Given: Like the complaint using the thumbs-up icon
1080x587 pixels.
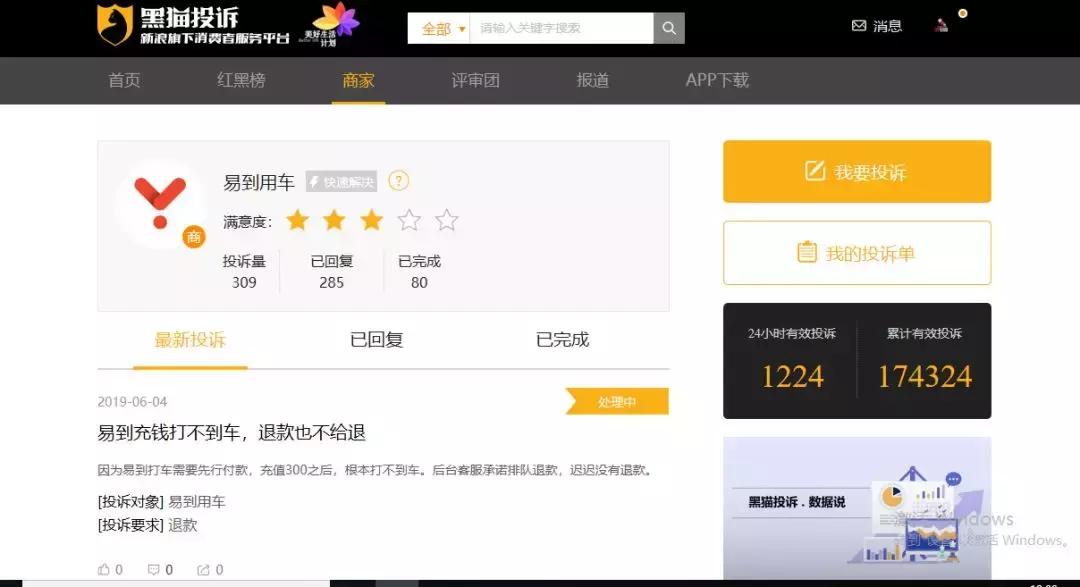Looking at the screenshot, I should point(106,568).
